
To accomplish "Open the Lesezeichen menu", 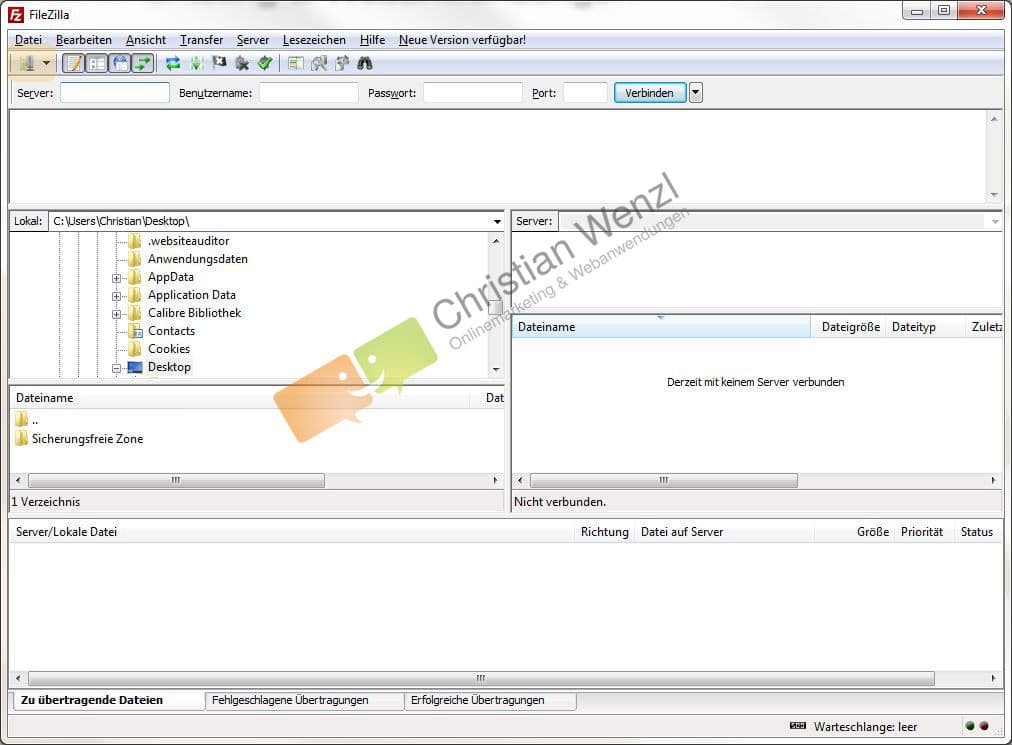I will point(314,40).
